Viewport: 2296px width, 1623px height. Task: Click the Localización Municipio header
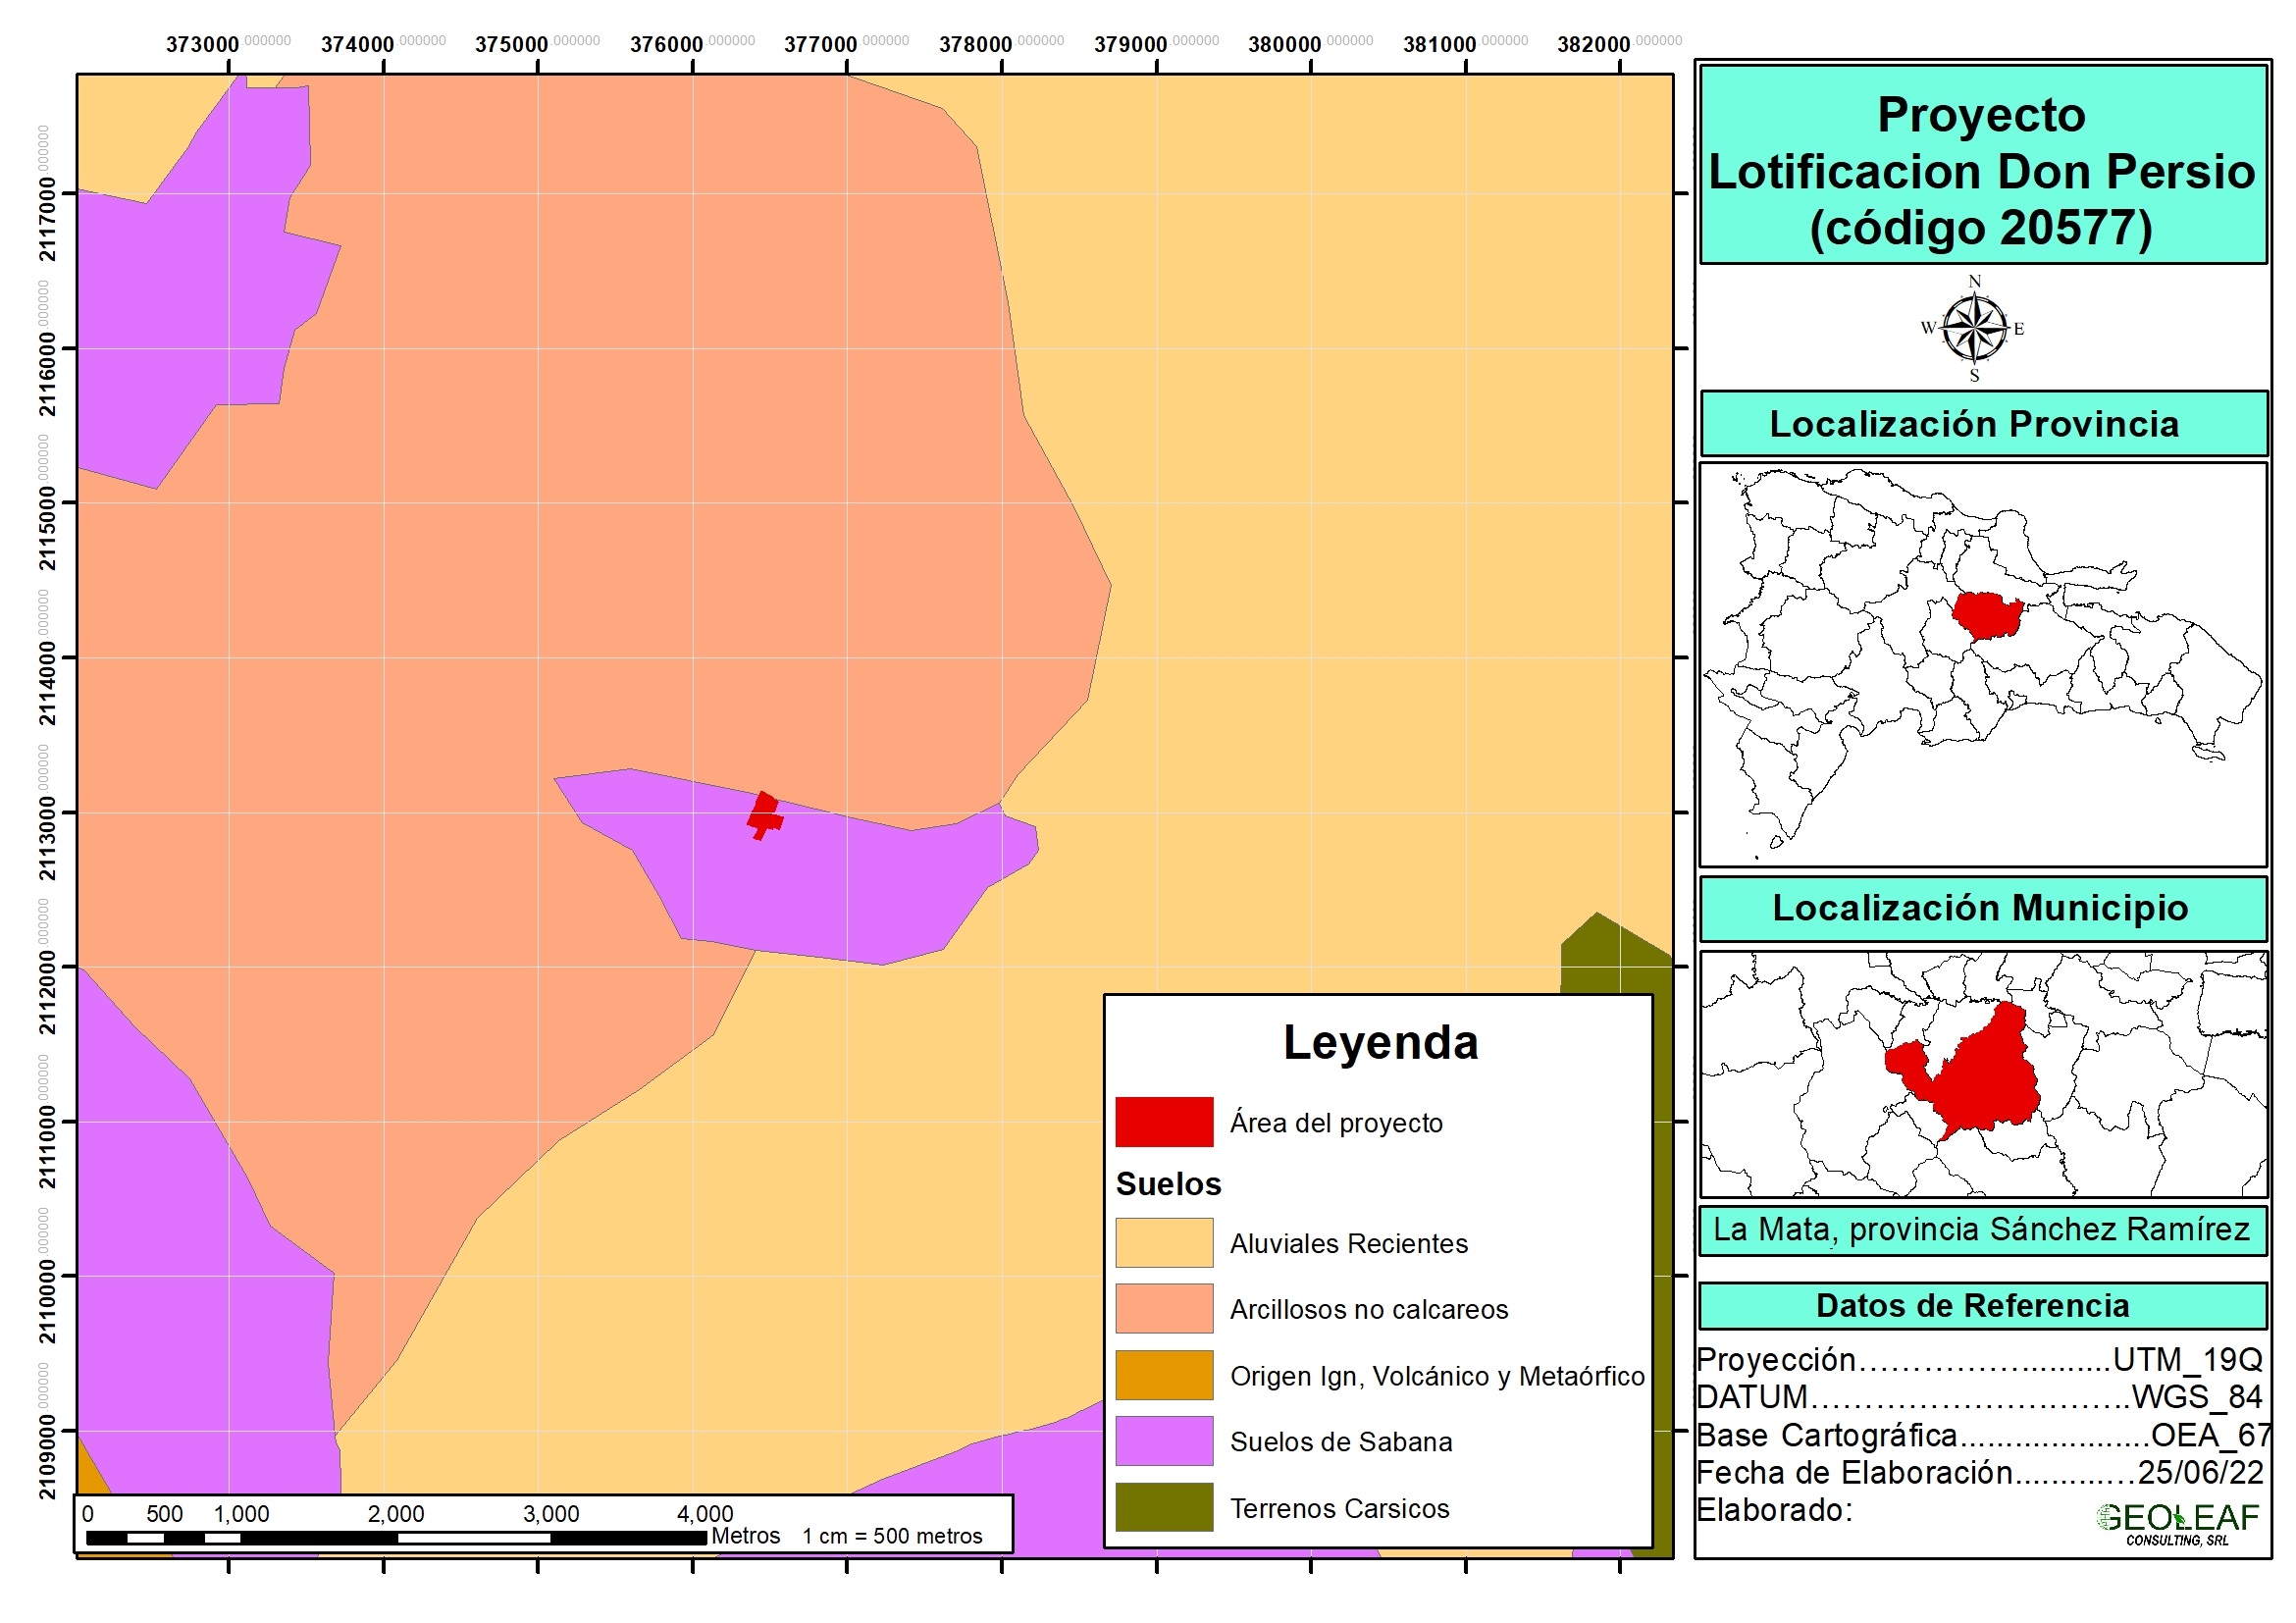(1980, 908)
